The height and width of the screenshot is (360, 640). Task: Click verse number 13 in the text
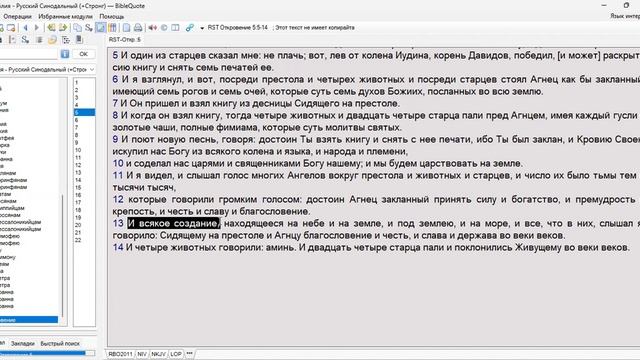click(118, 223)
